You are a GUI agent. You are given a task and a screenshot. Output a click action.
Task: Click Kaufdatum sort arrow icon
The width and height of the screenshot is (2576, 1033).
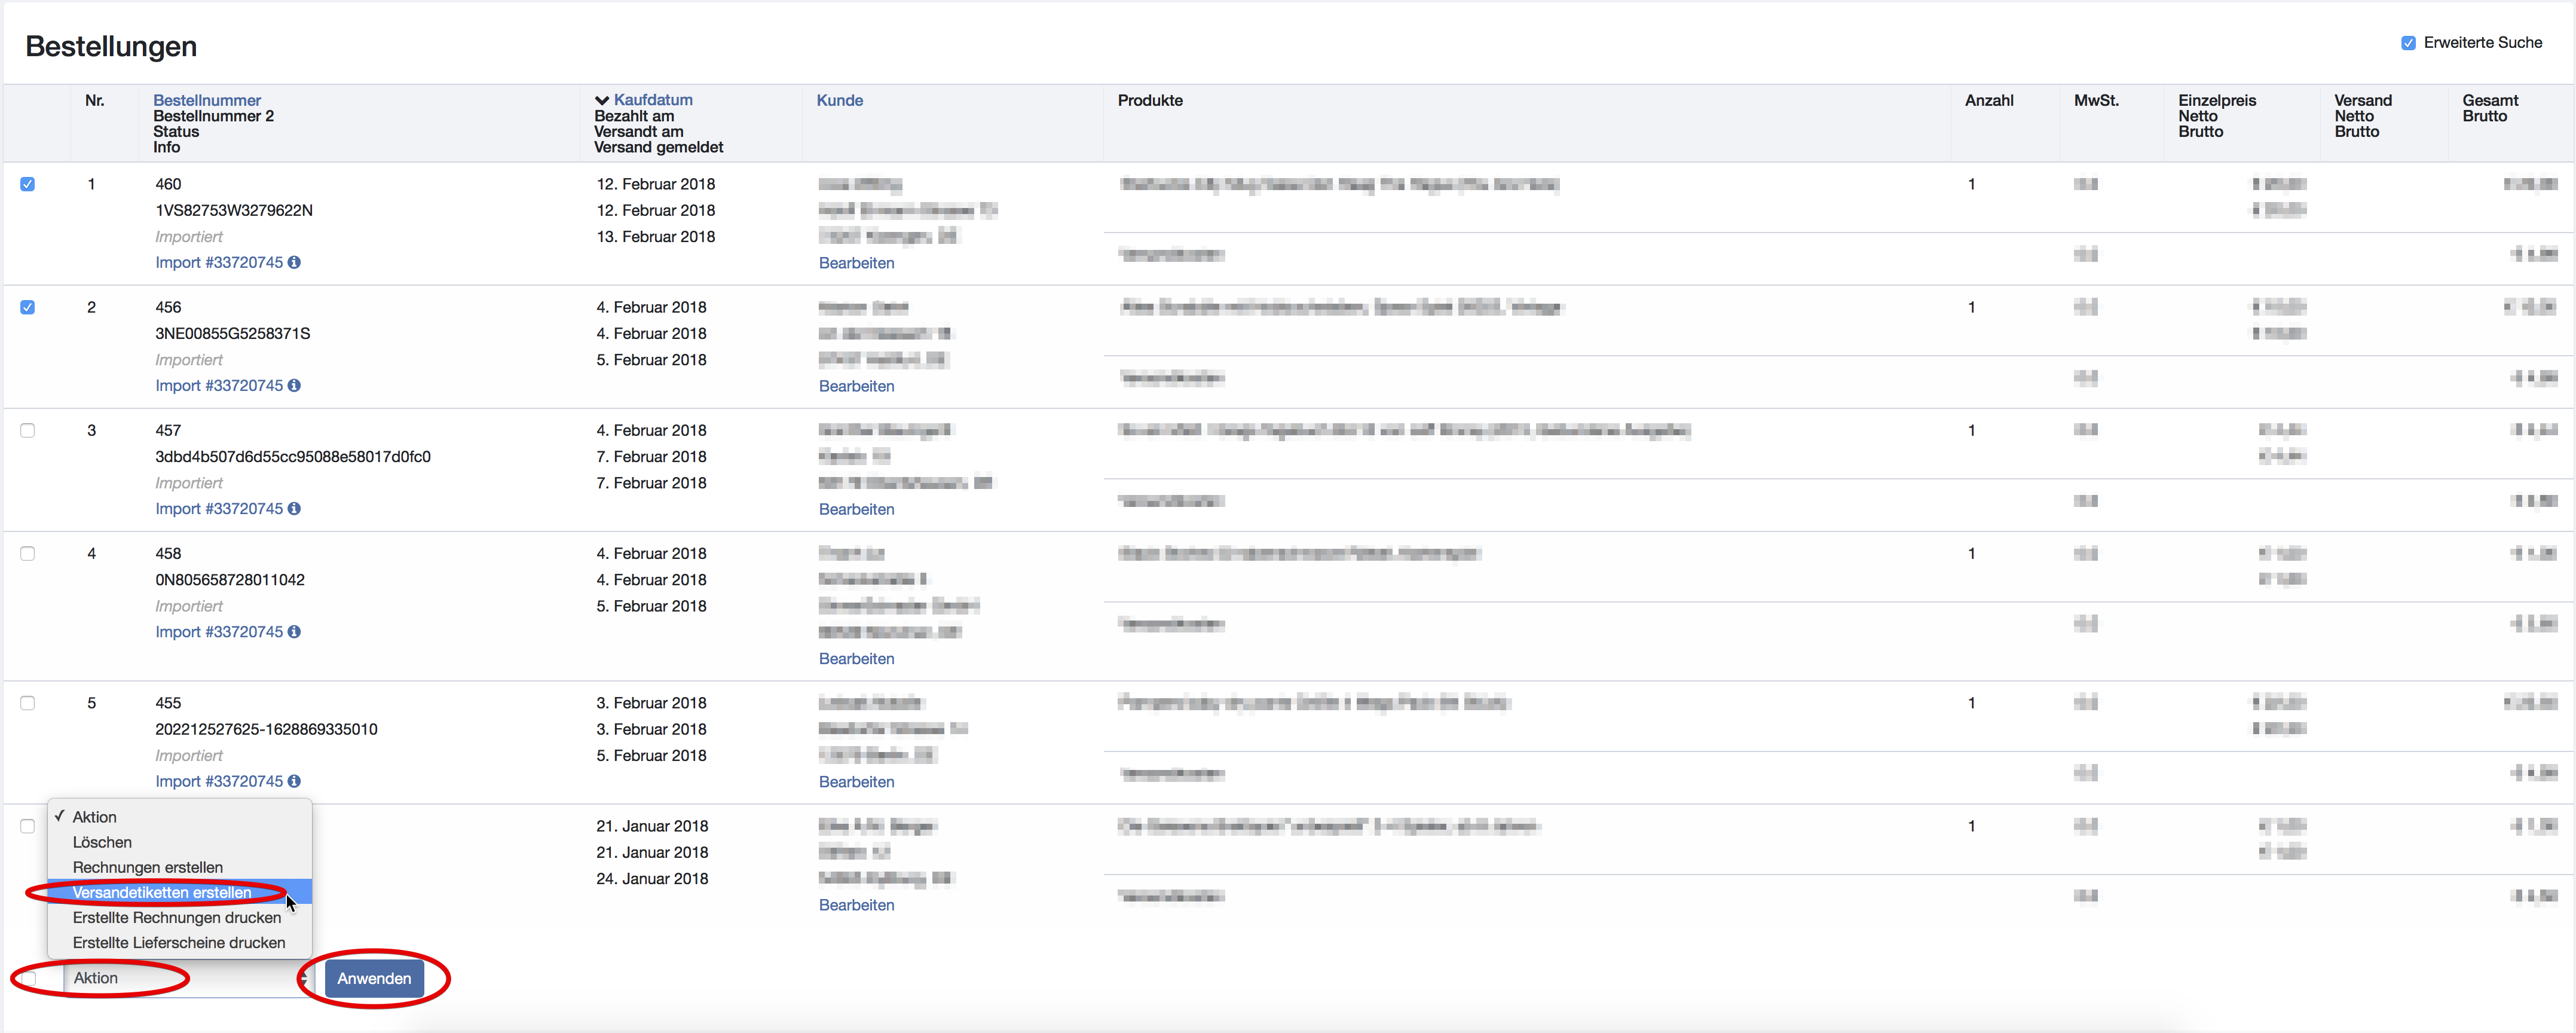point(602,100)
